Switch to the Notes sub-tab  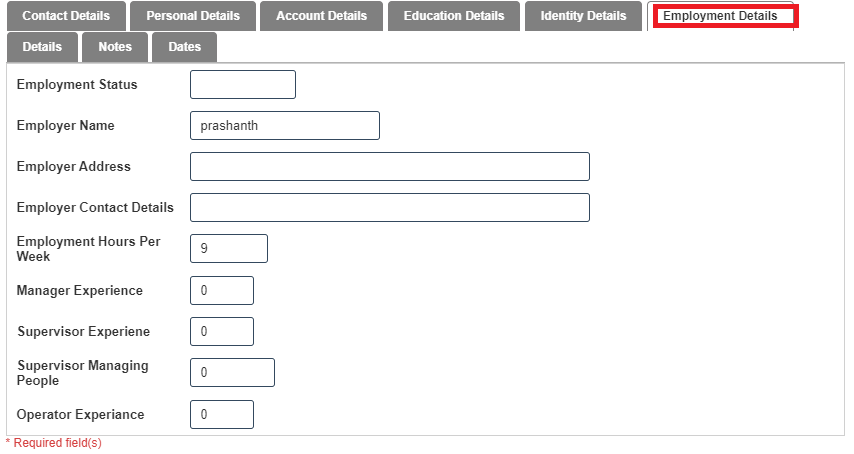[115, 47]
